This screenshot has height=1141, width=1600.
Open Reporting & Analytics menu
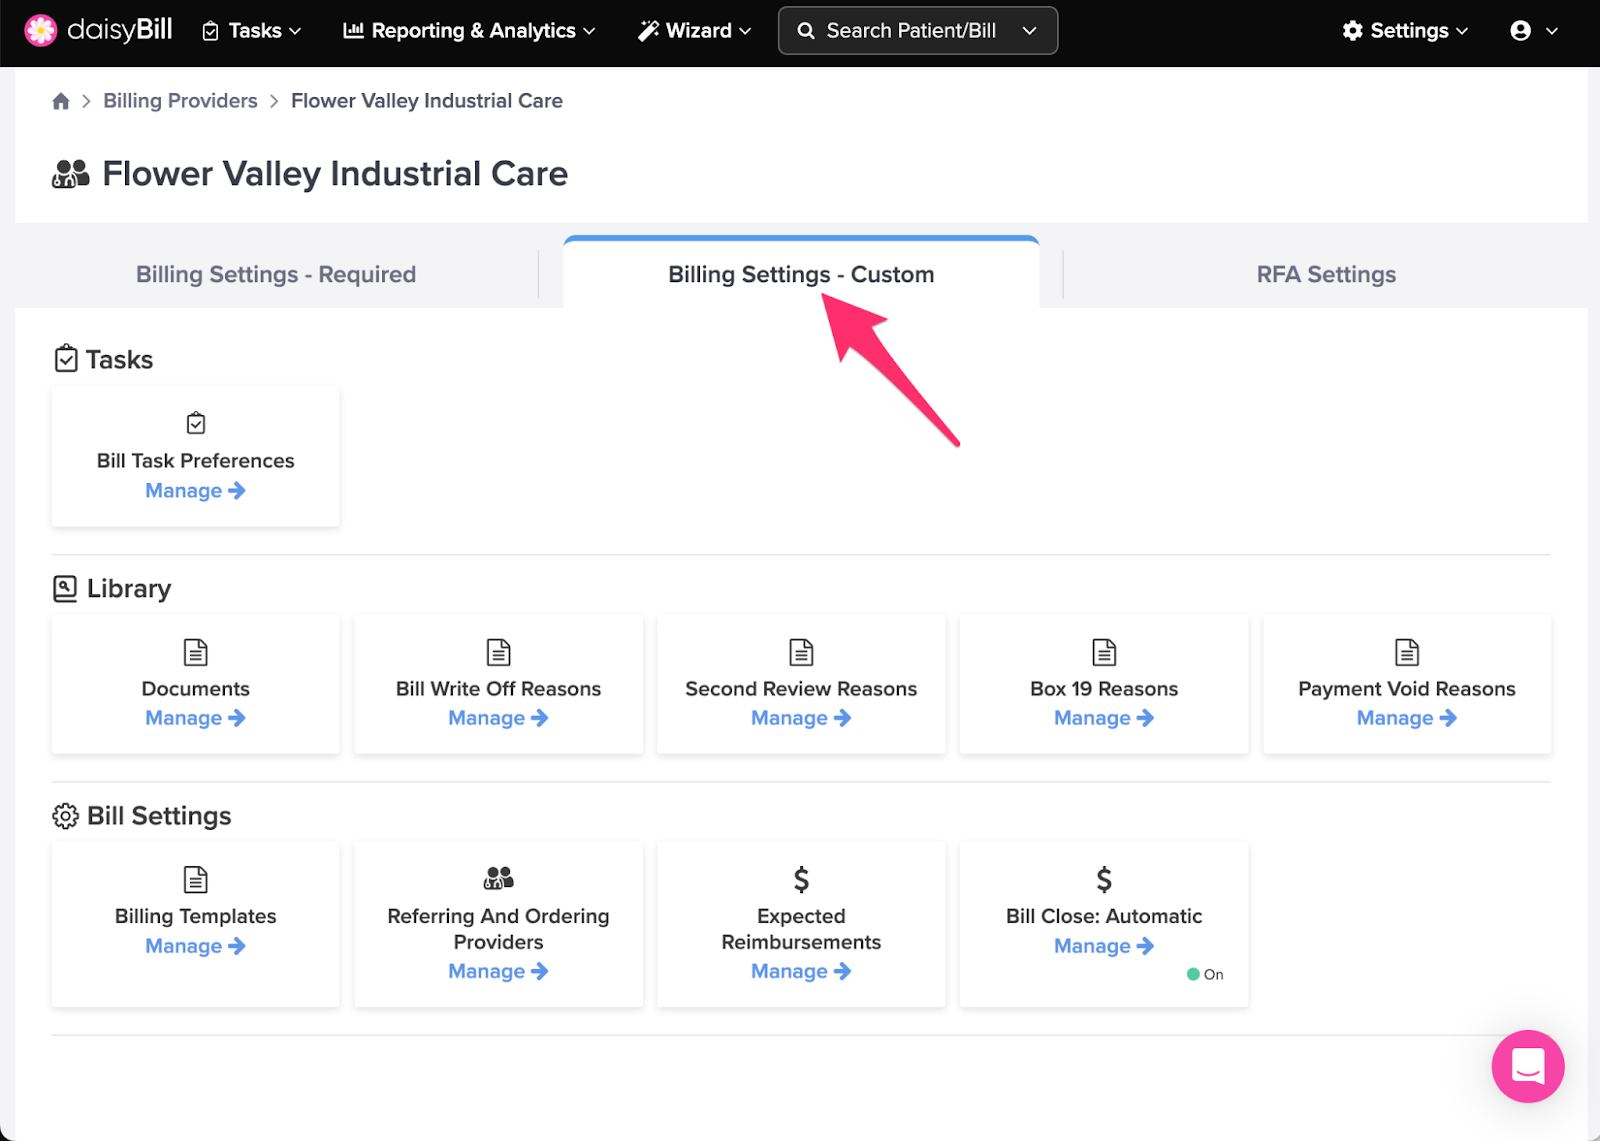pyautogui.click(x=469, y=31)
